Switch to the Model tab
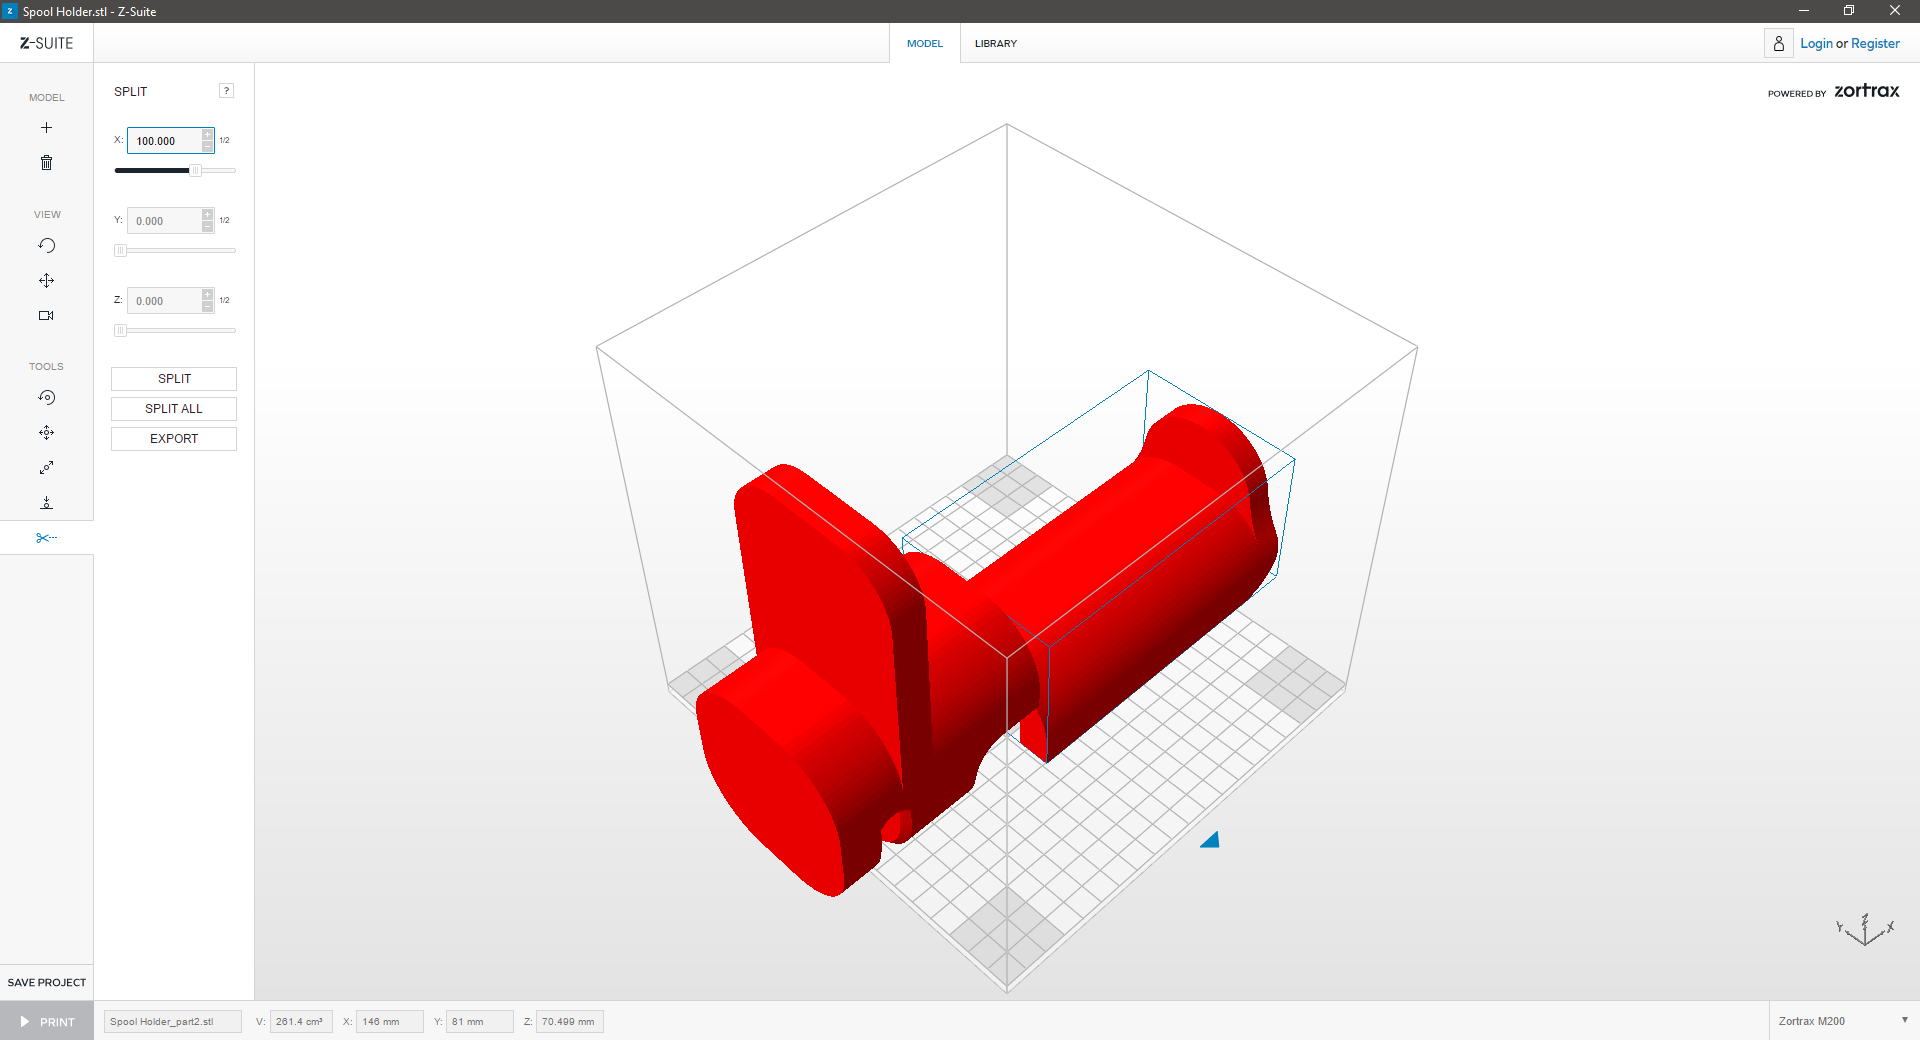The height and width of the screenshot is (1040, 1920). [x=924, y=44]
